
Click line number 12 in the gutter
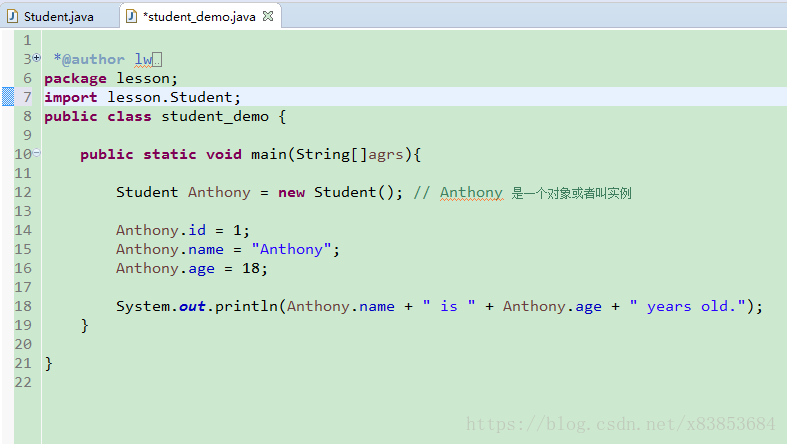tap(23, 192)
